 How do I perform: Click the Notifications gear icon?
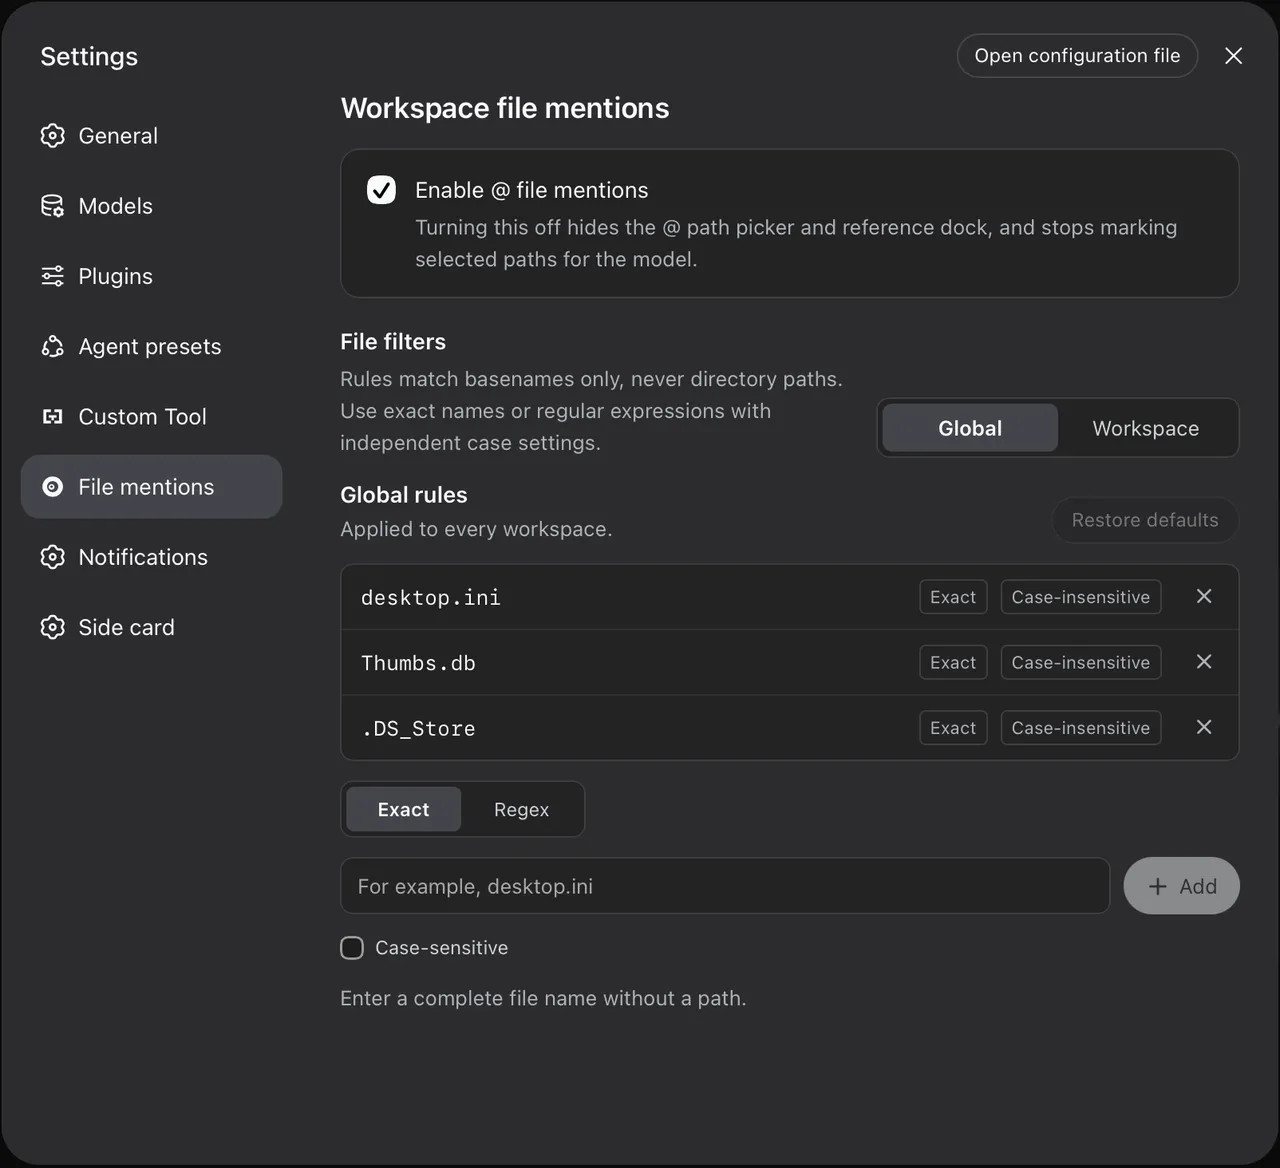pyautogui.click(x=52, y=557)
